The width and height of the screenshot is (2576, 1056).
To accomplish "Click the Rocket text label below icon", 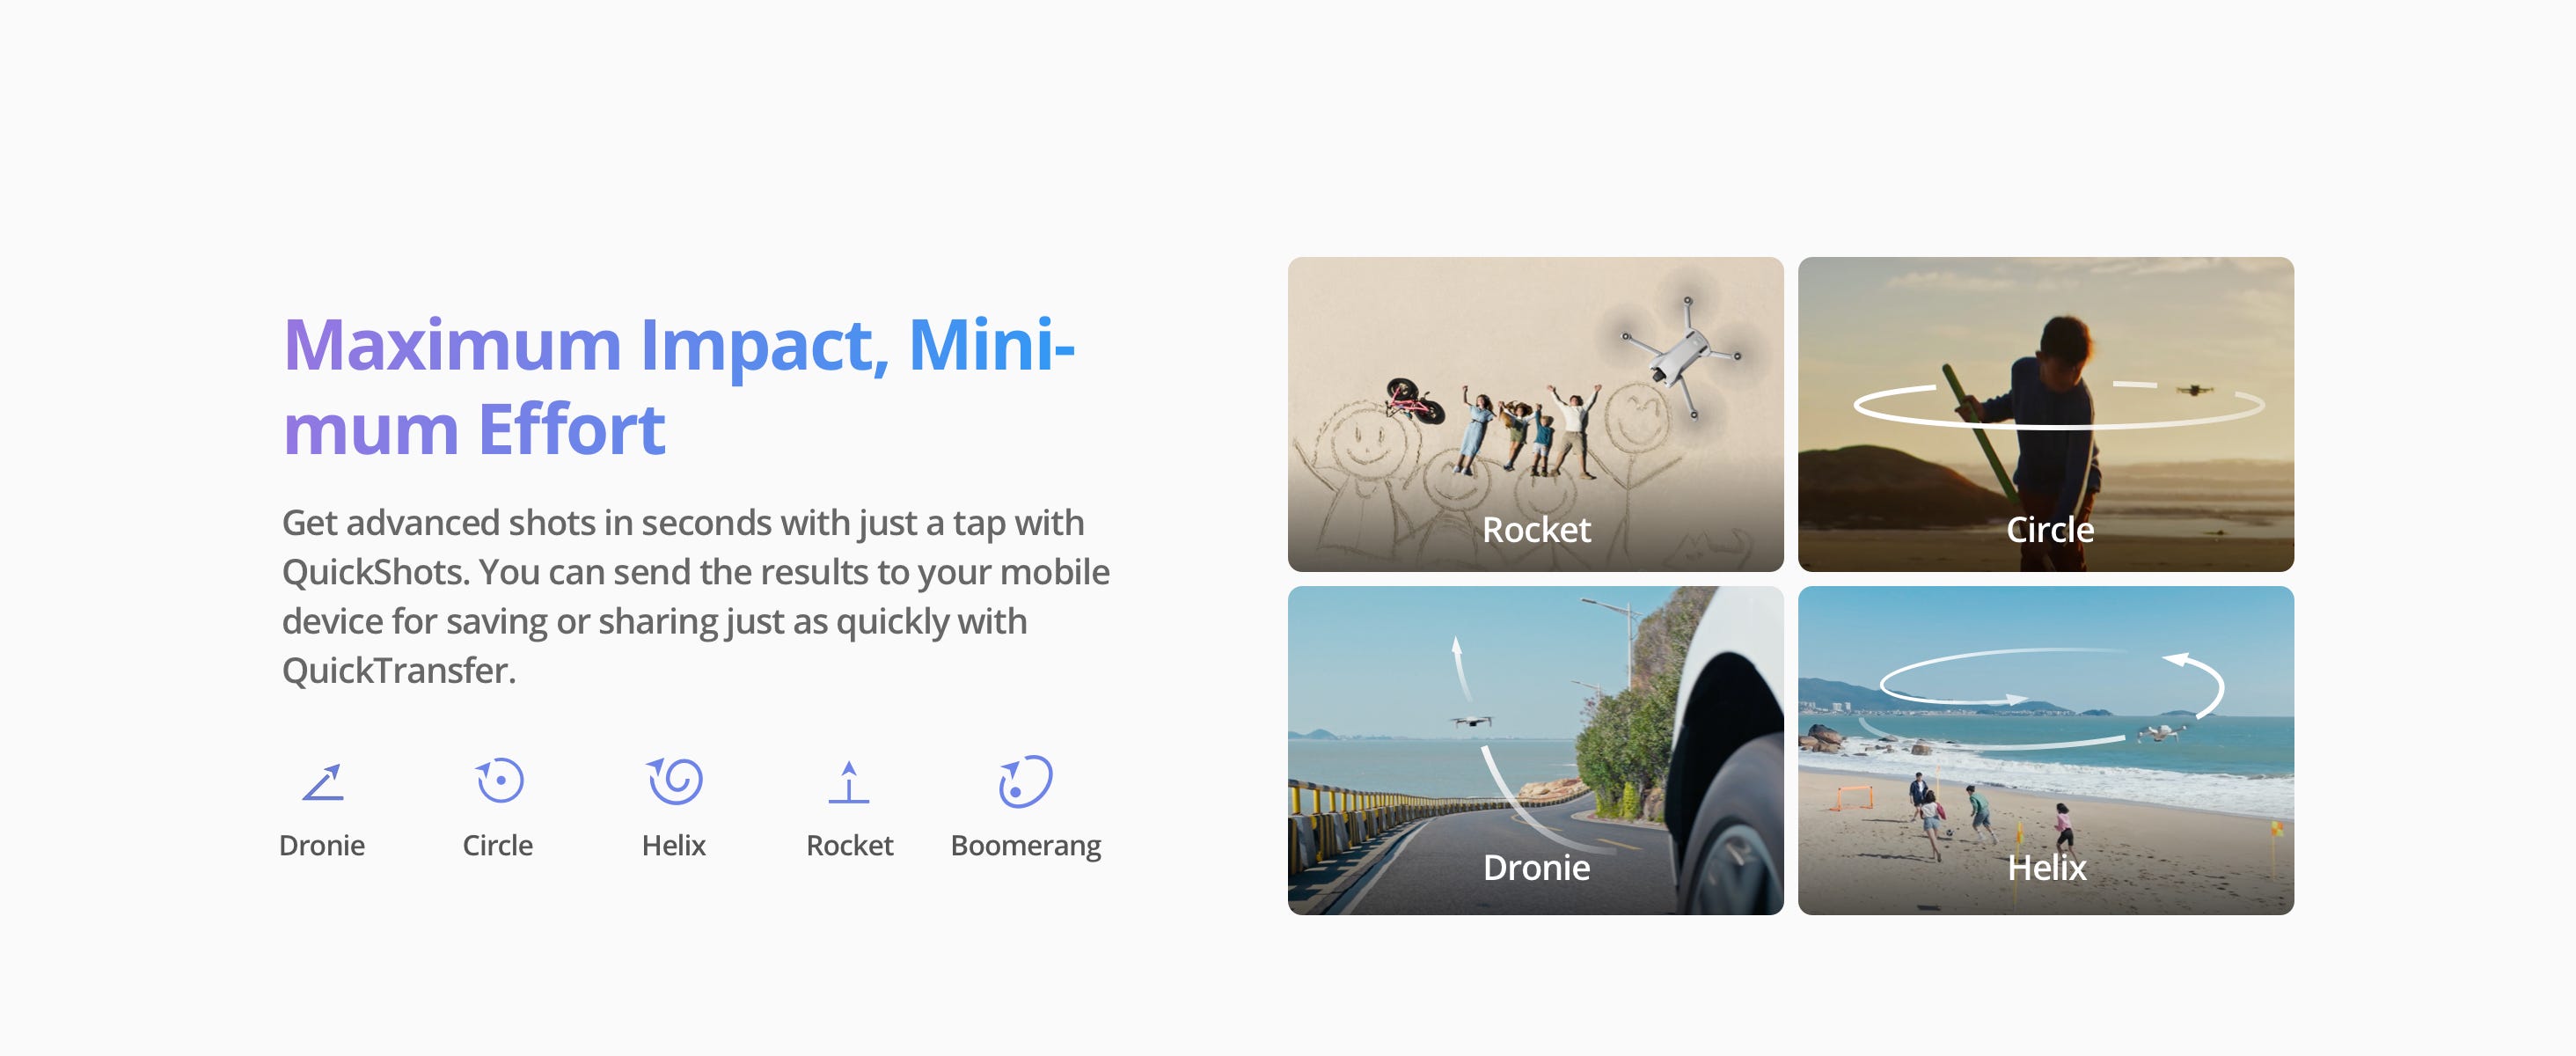I will pyautogui.click(x=850, y=846).
